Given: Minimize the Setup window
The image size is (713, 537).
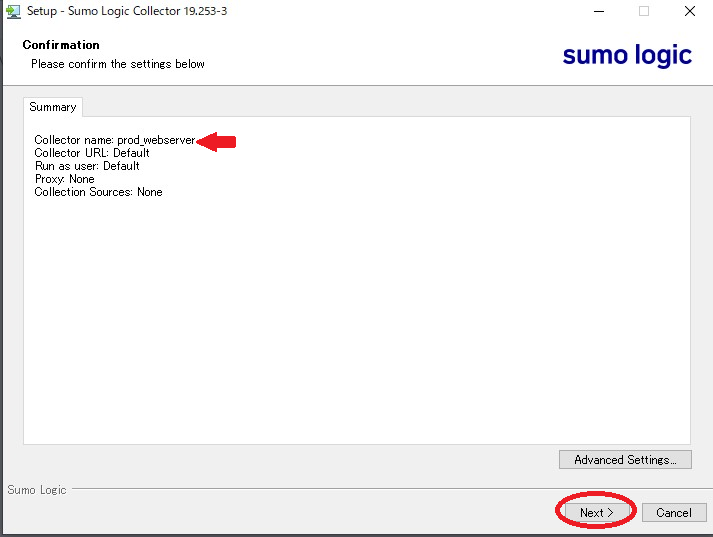Looking at the screenshot, I should 599,11.
